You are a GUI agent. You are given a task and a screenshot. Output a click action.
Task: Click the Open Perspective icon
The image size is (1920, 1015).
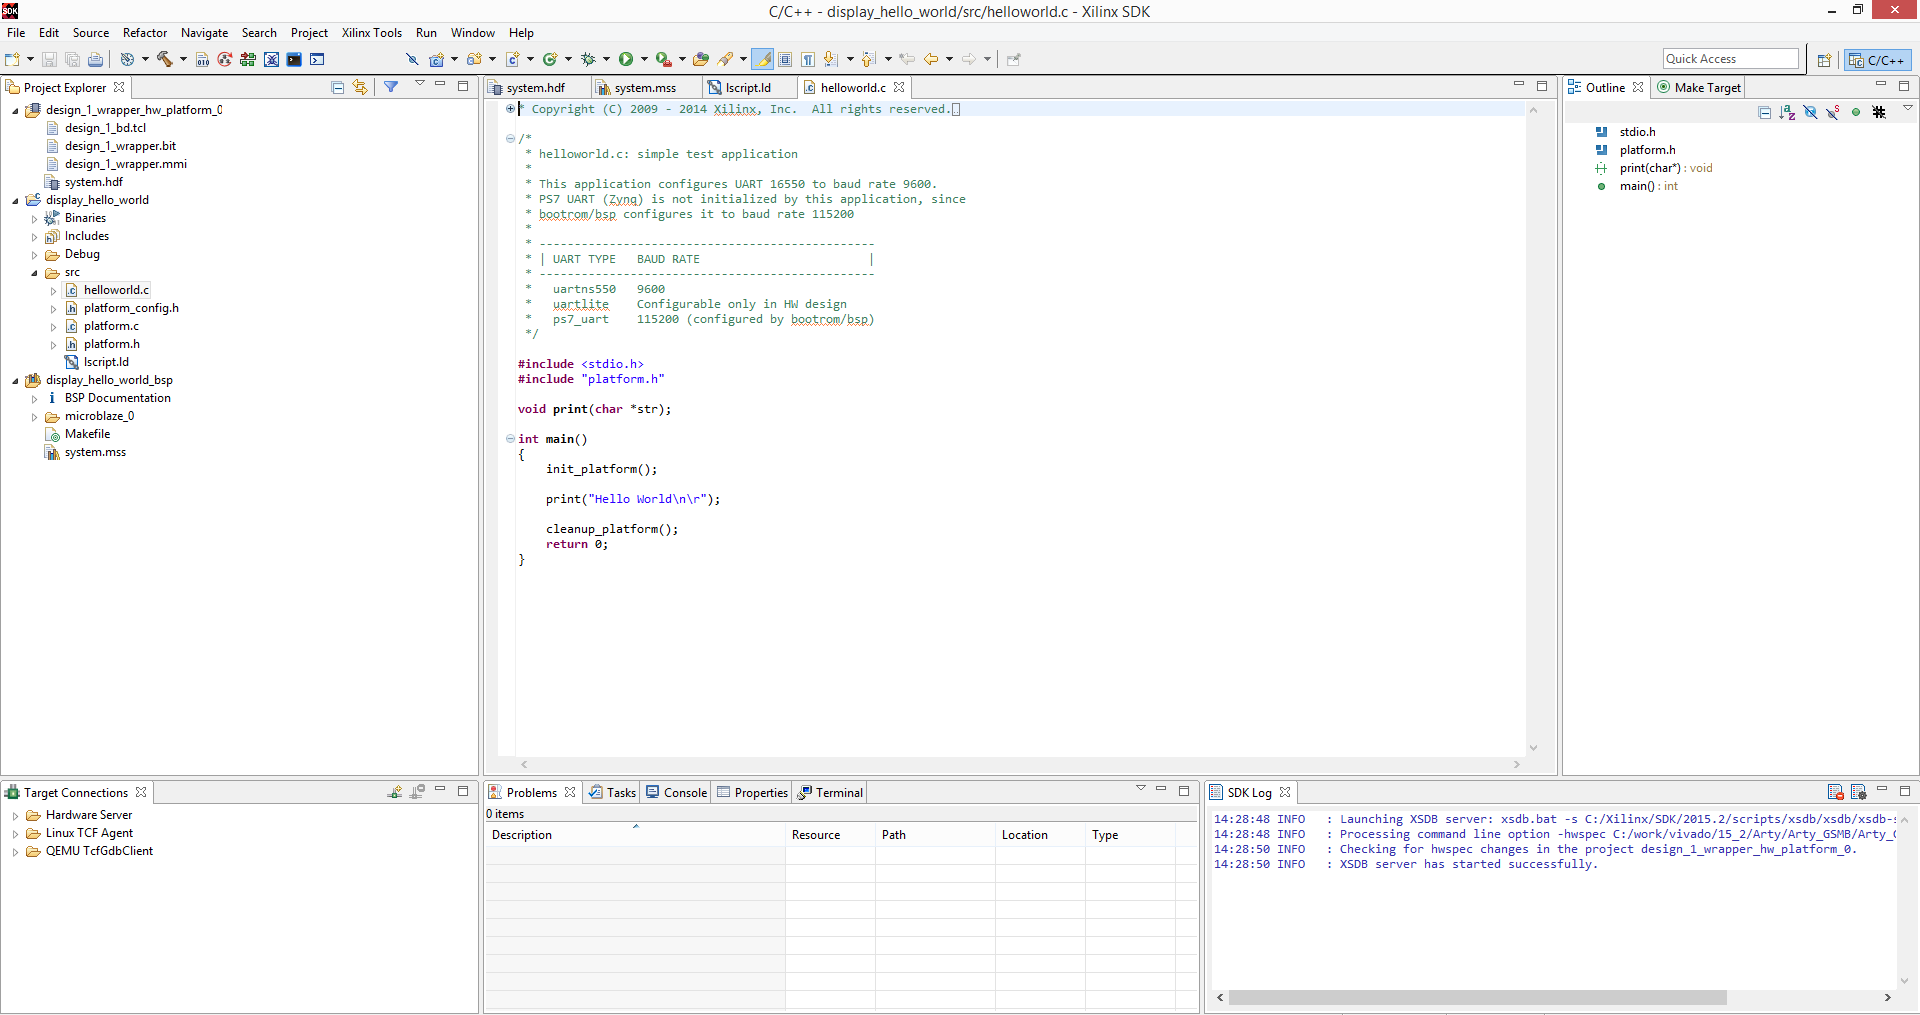point(1824,60)
